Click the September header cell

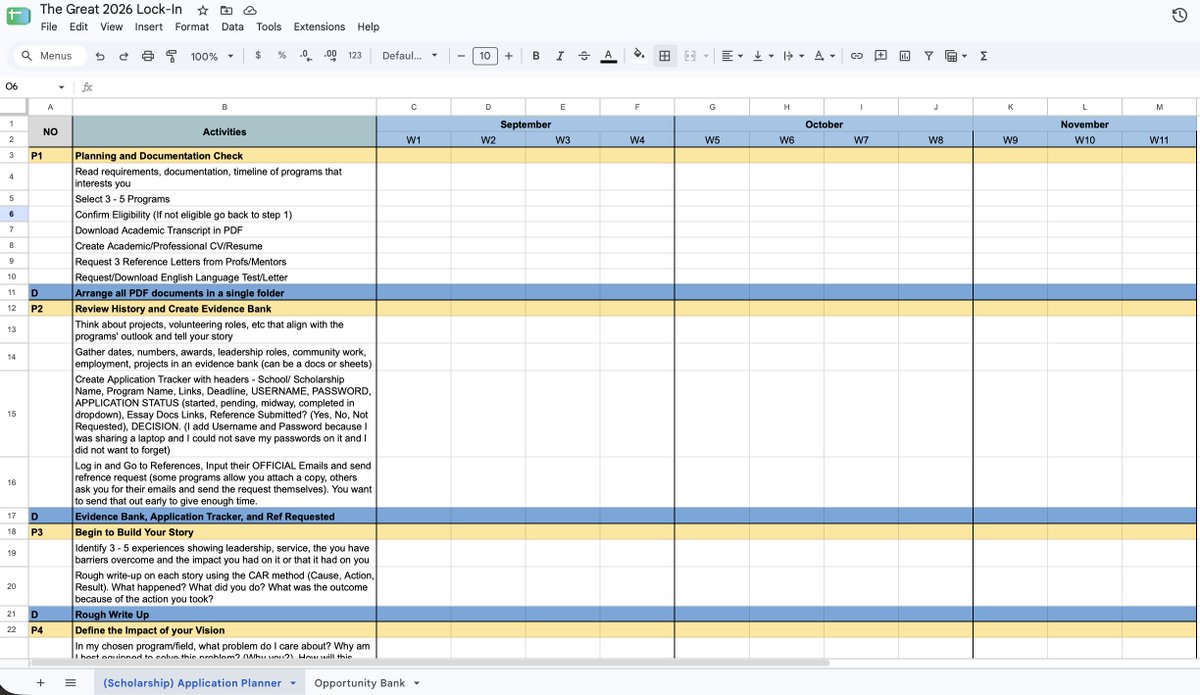tap(525, 124)
